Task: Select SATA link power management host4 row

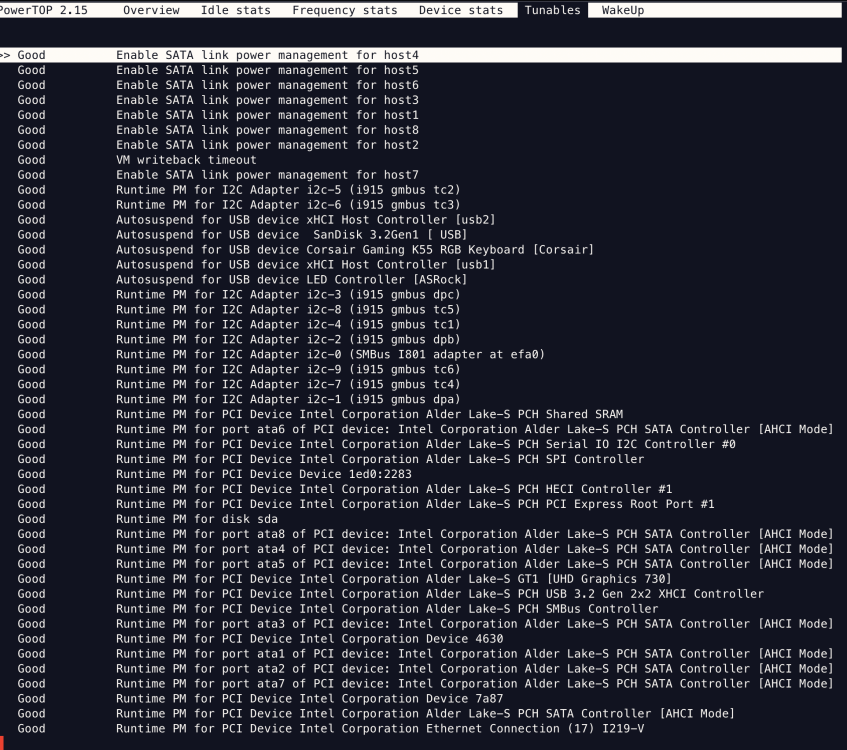Action: 421,55
